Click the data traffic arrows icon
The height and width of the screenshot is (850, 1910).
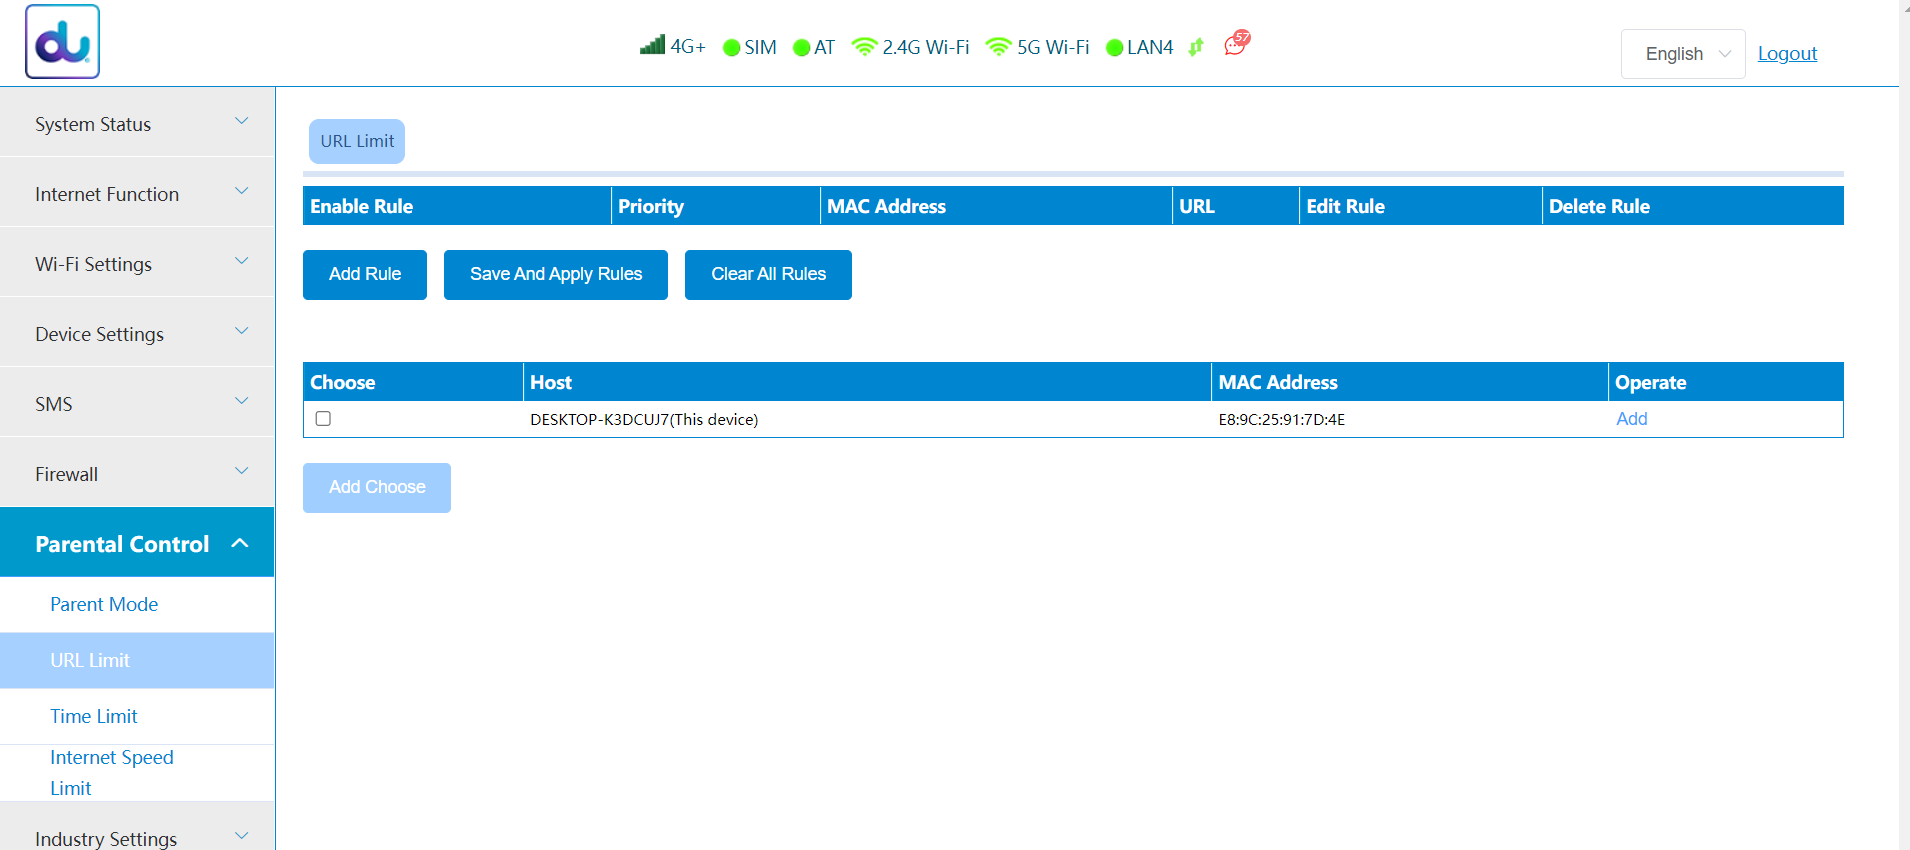(x=1196, y=47)
